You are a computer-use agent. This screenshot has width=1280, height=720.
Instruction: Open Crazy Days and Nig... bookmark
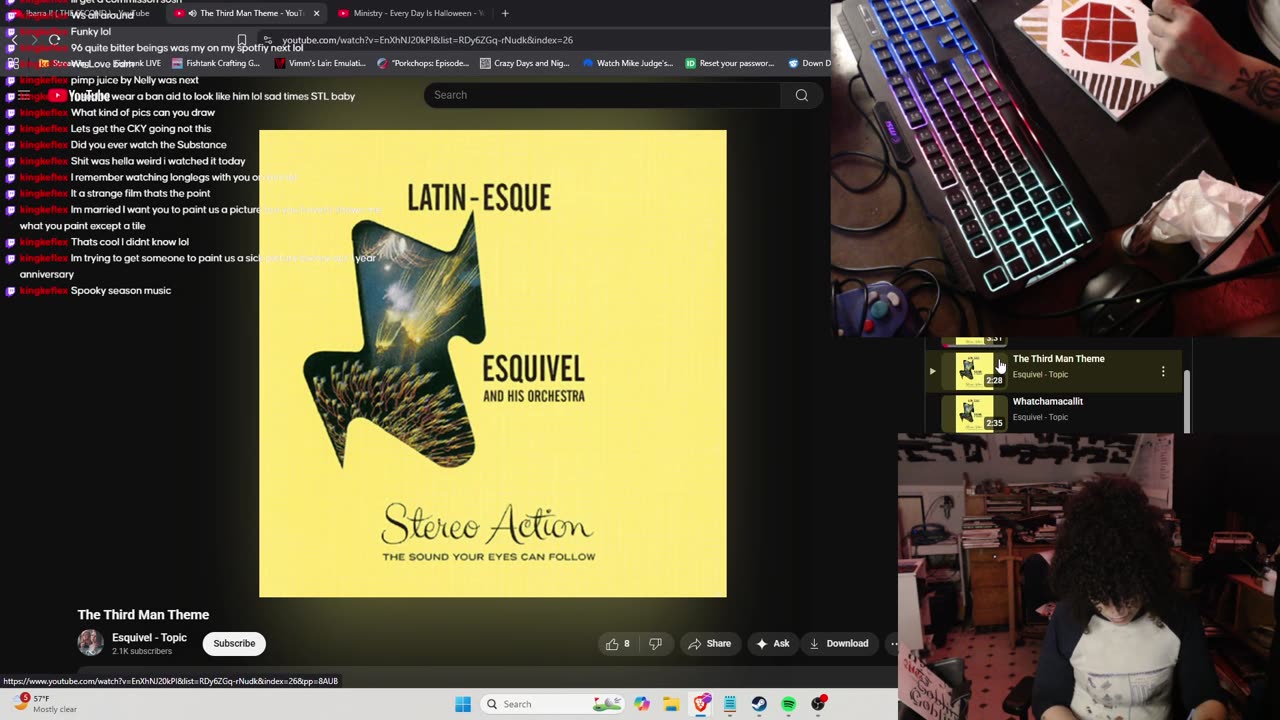[525, 63]
